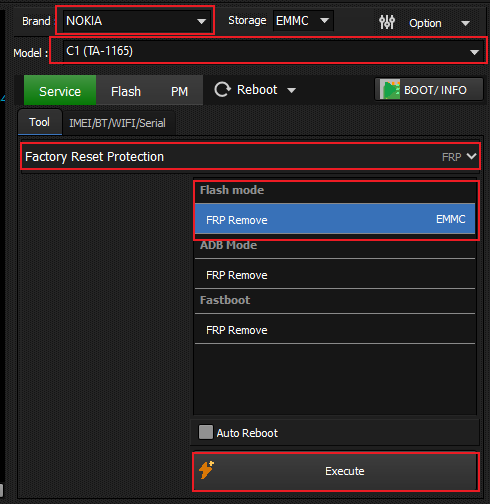Open the Tool sub-tab
This screenshot has height=504, width=490.
click(x=40, y=122)
